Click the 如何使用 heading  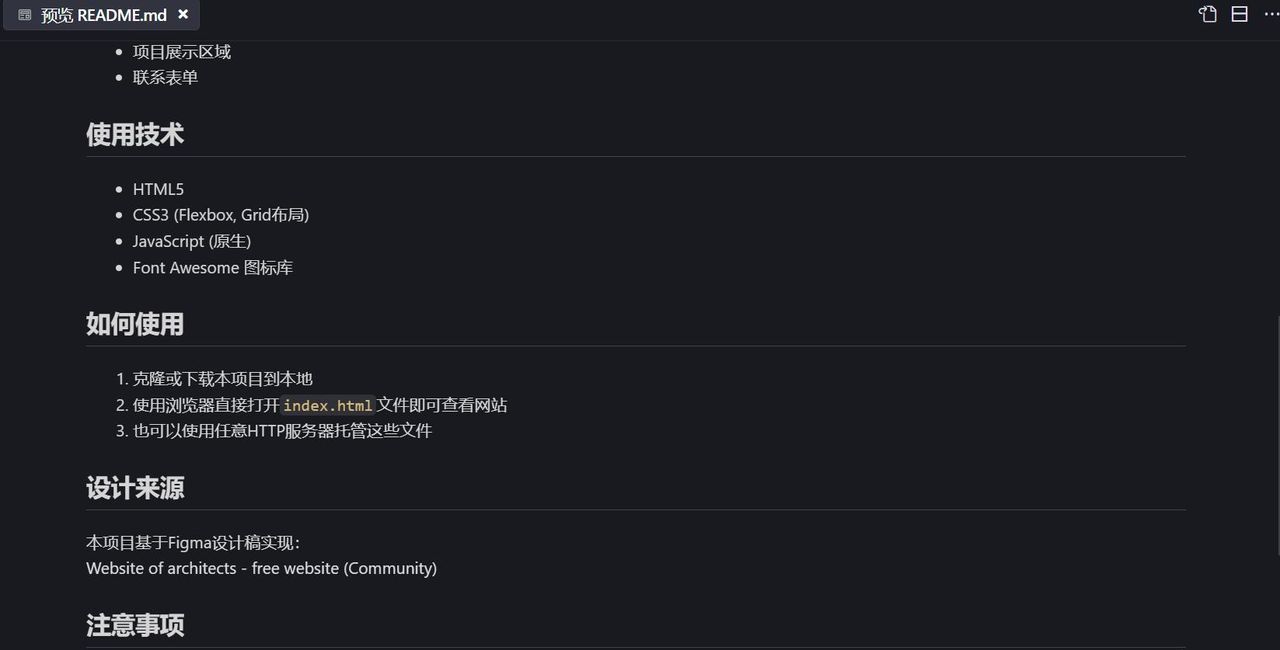tap(135, 324)
